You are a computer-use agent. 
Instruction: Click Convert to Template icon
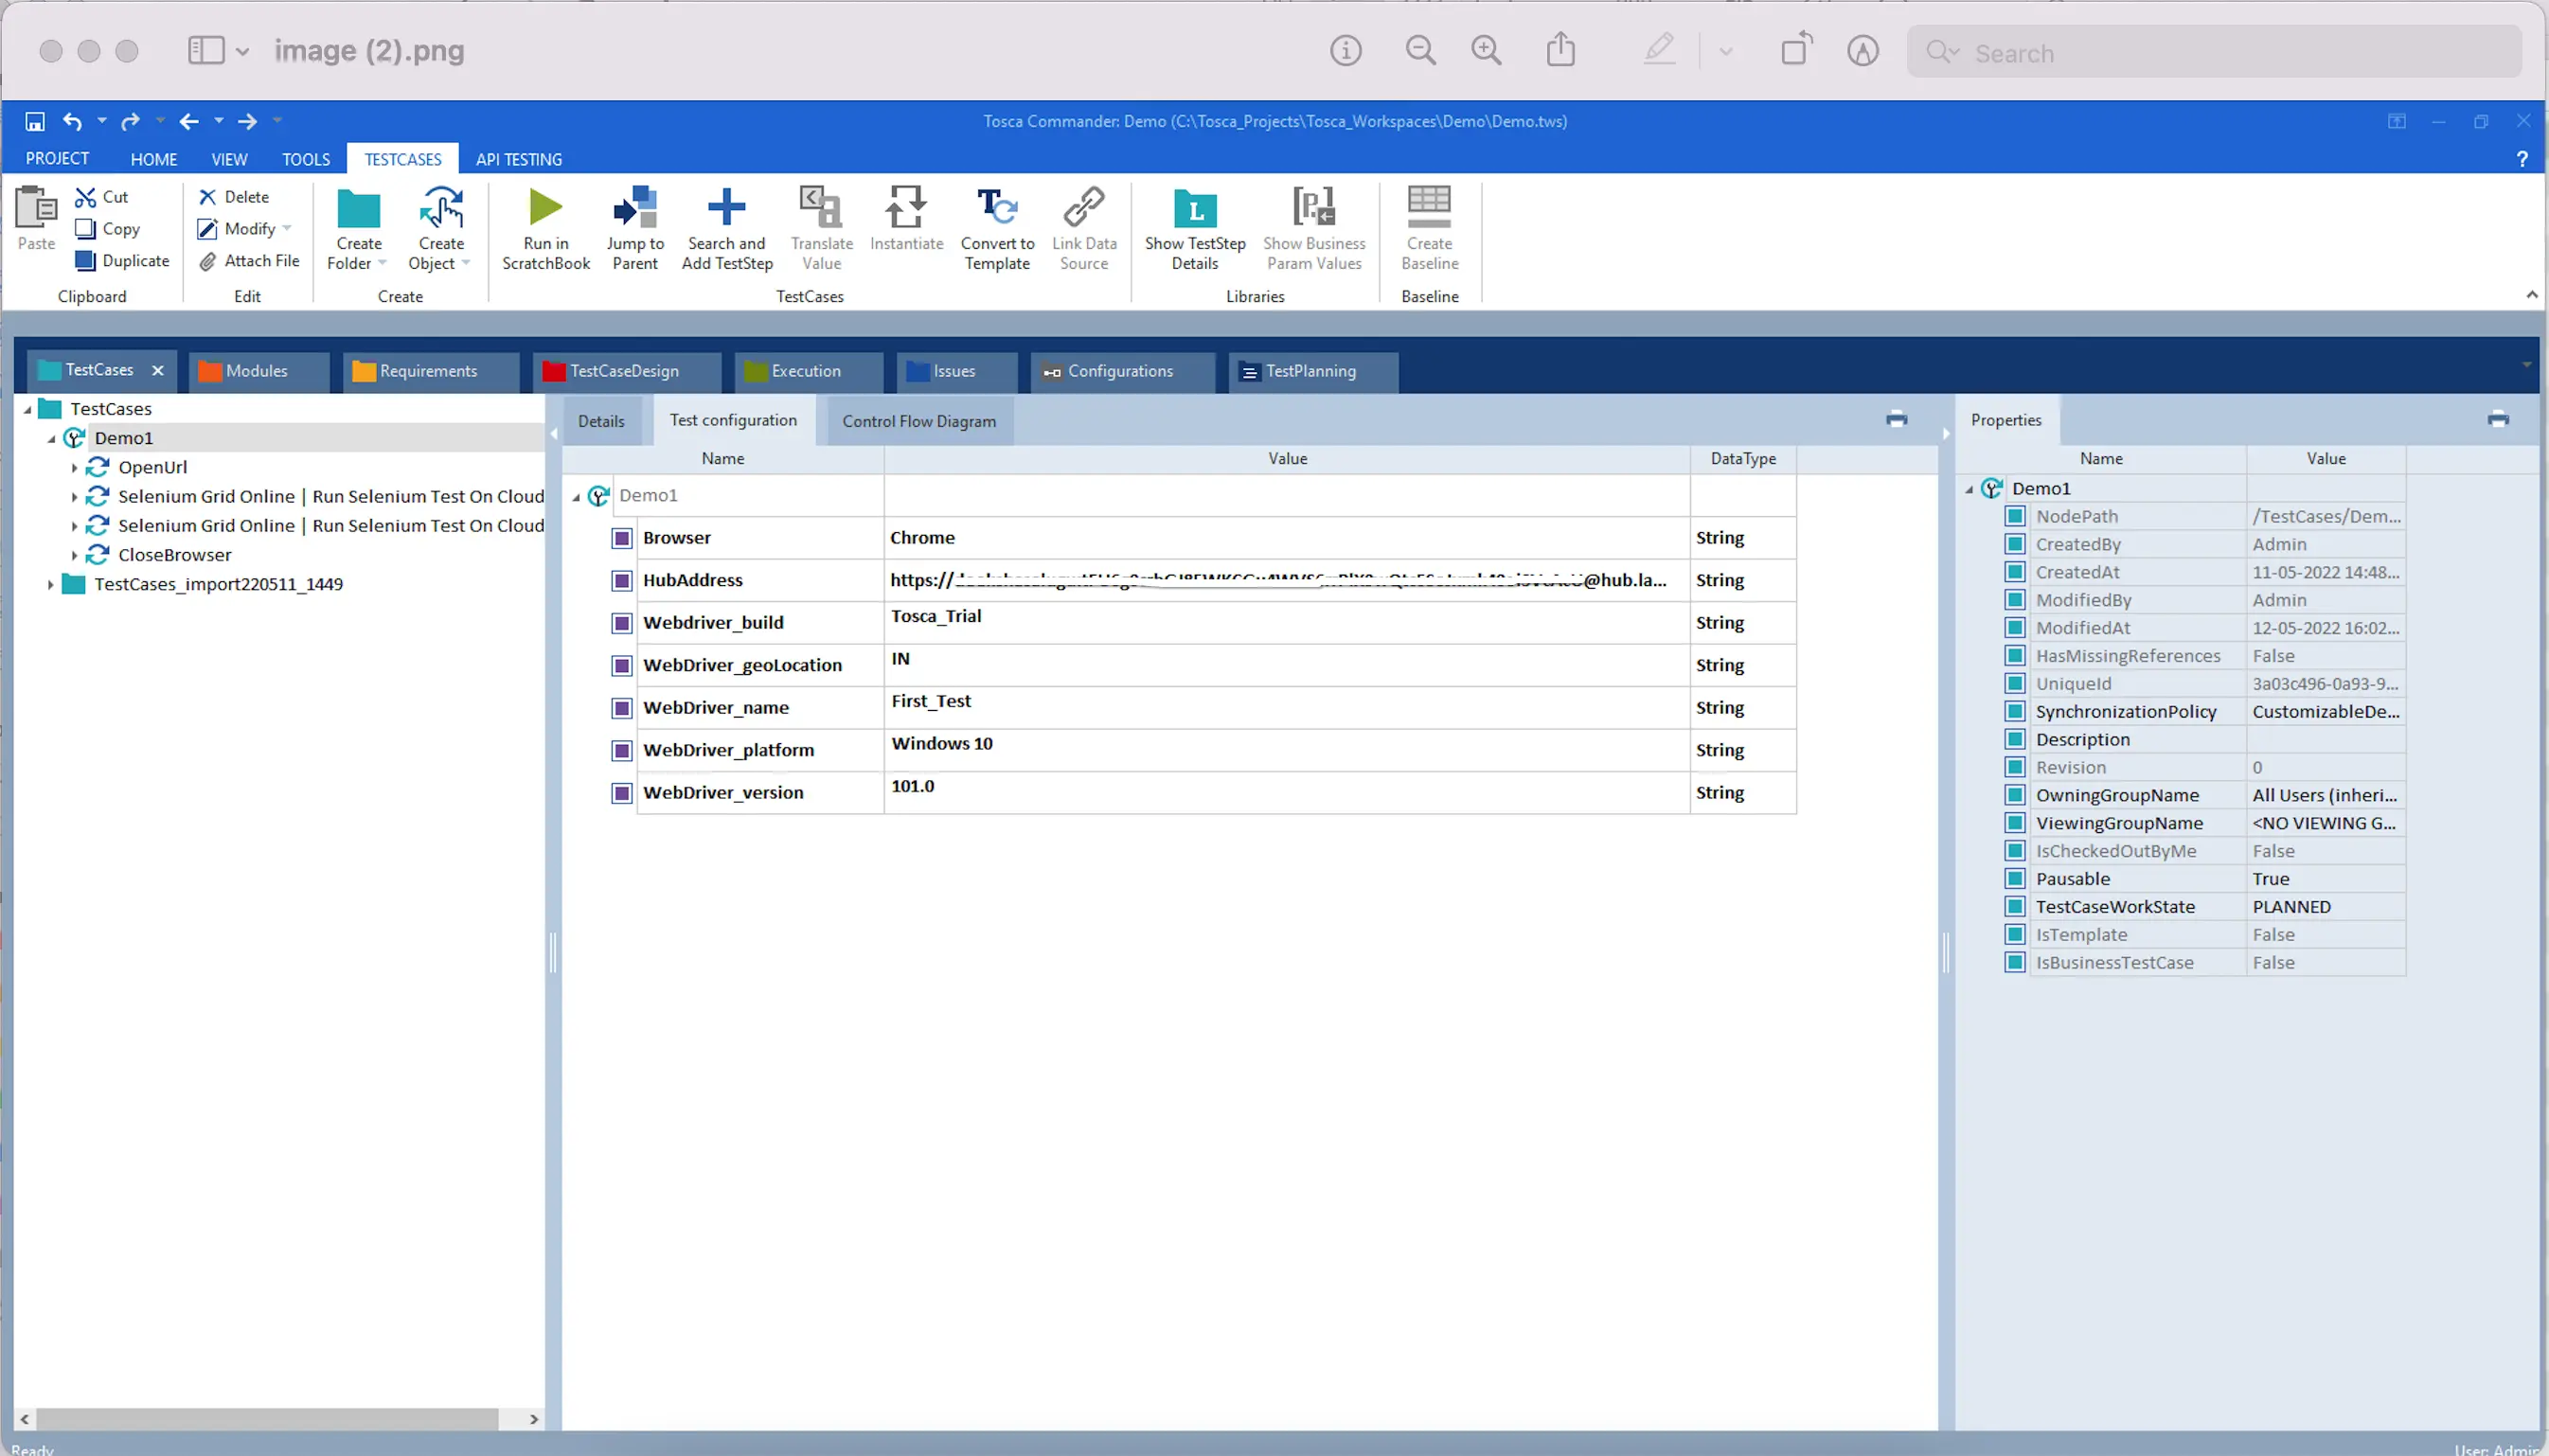pos(996,208)
